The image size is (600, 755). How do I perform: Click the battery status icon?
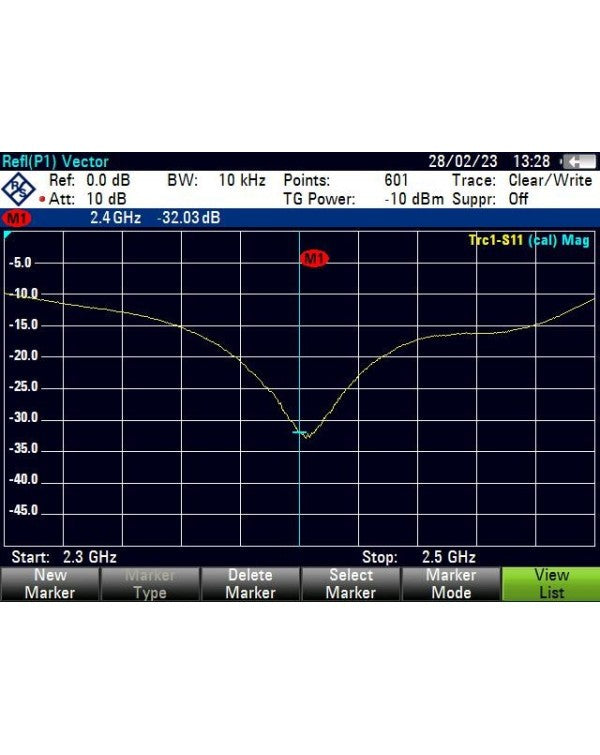point(579,161)
